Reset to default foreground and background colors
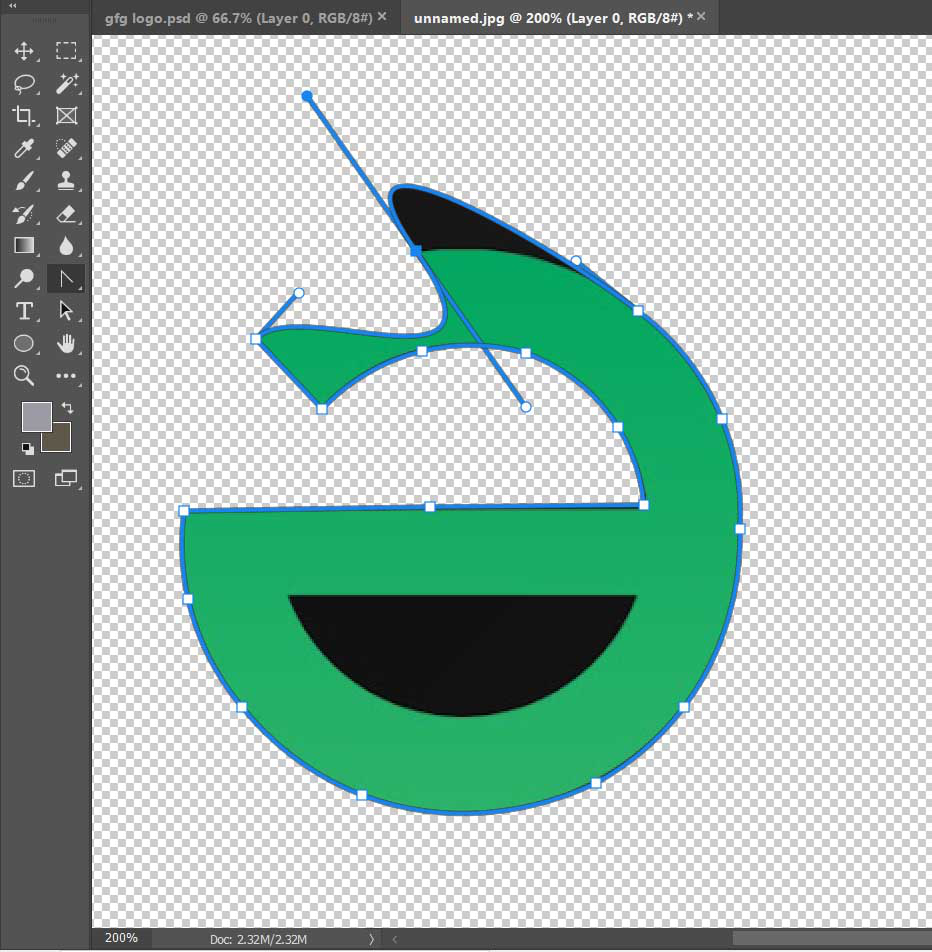Screen dimensions: 932x952 (x=27, y=449)
